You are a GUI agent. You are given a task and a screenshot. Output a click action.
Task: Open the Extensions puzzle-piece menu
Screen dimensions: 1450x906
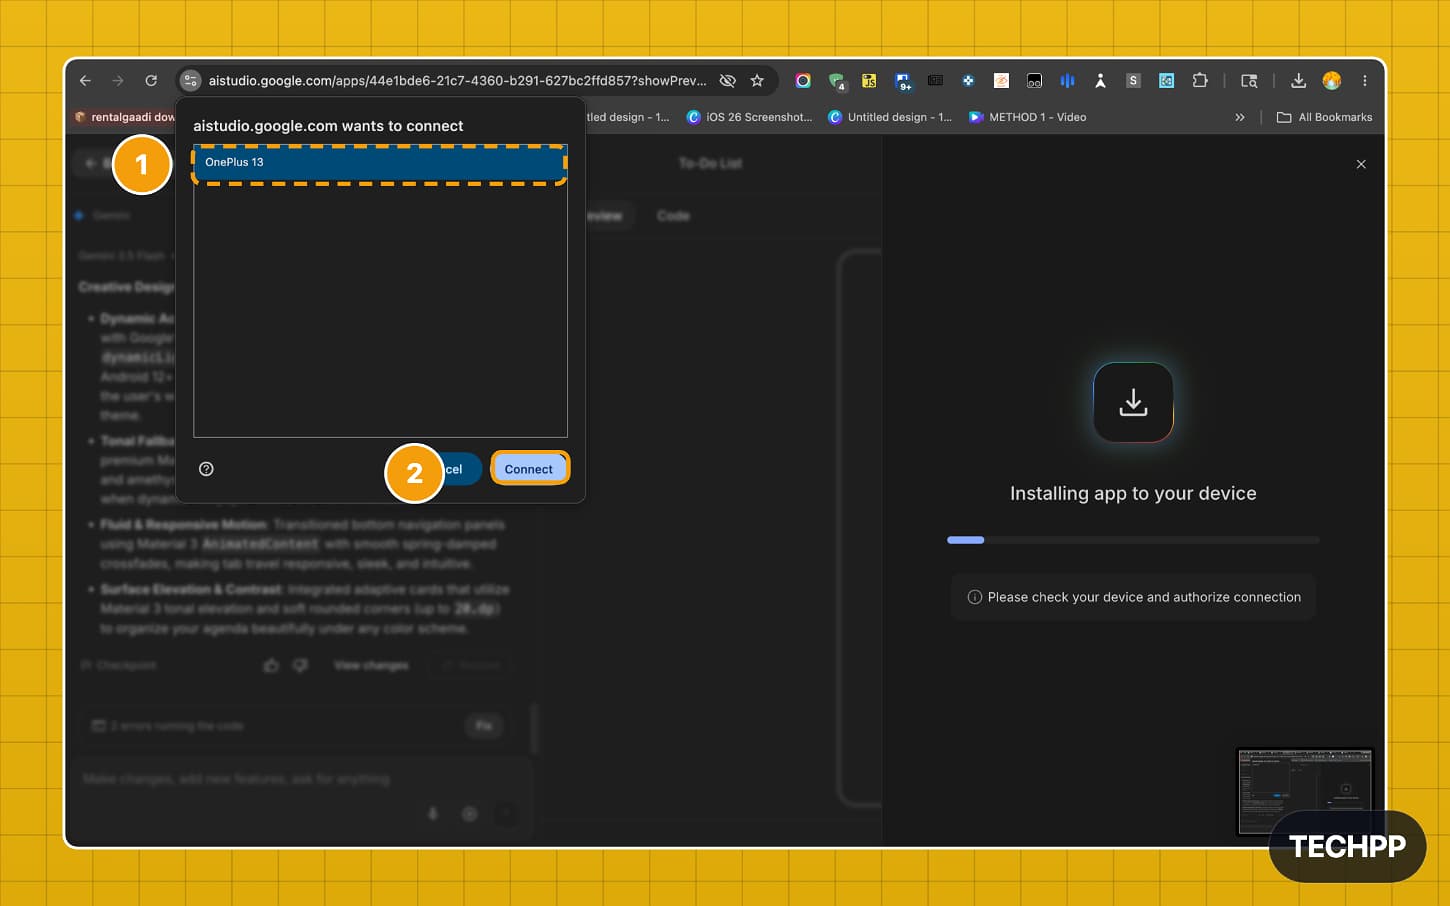(1200, 81)
